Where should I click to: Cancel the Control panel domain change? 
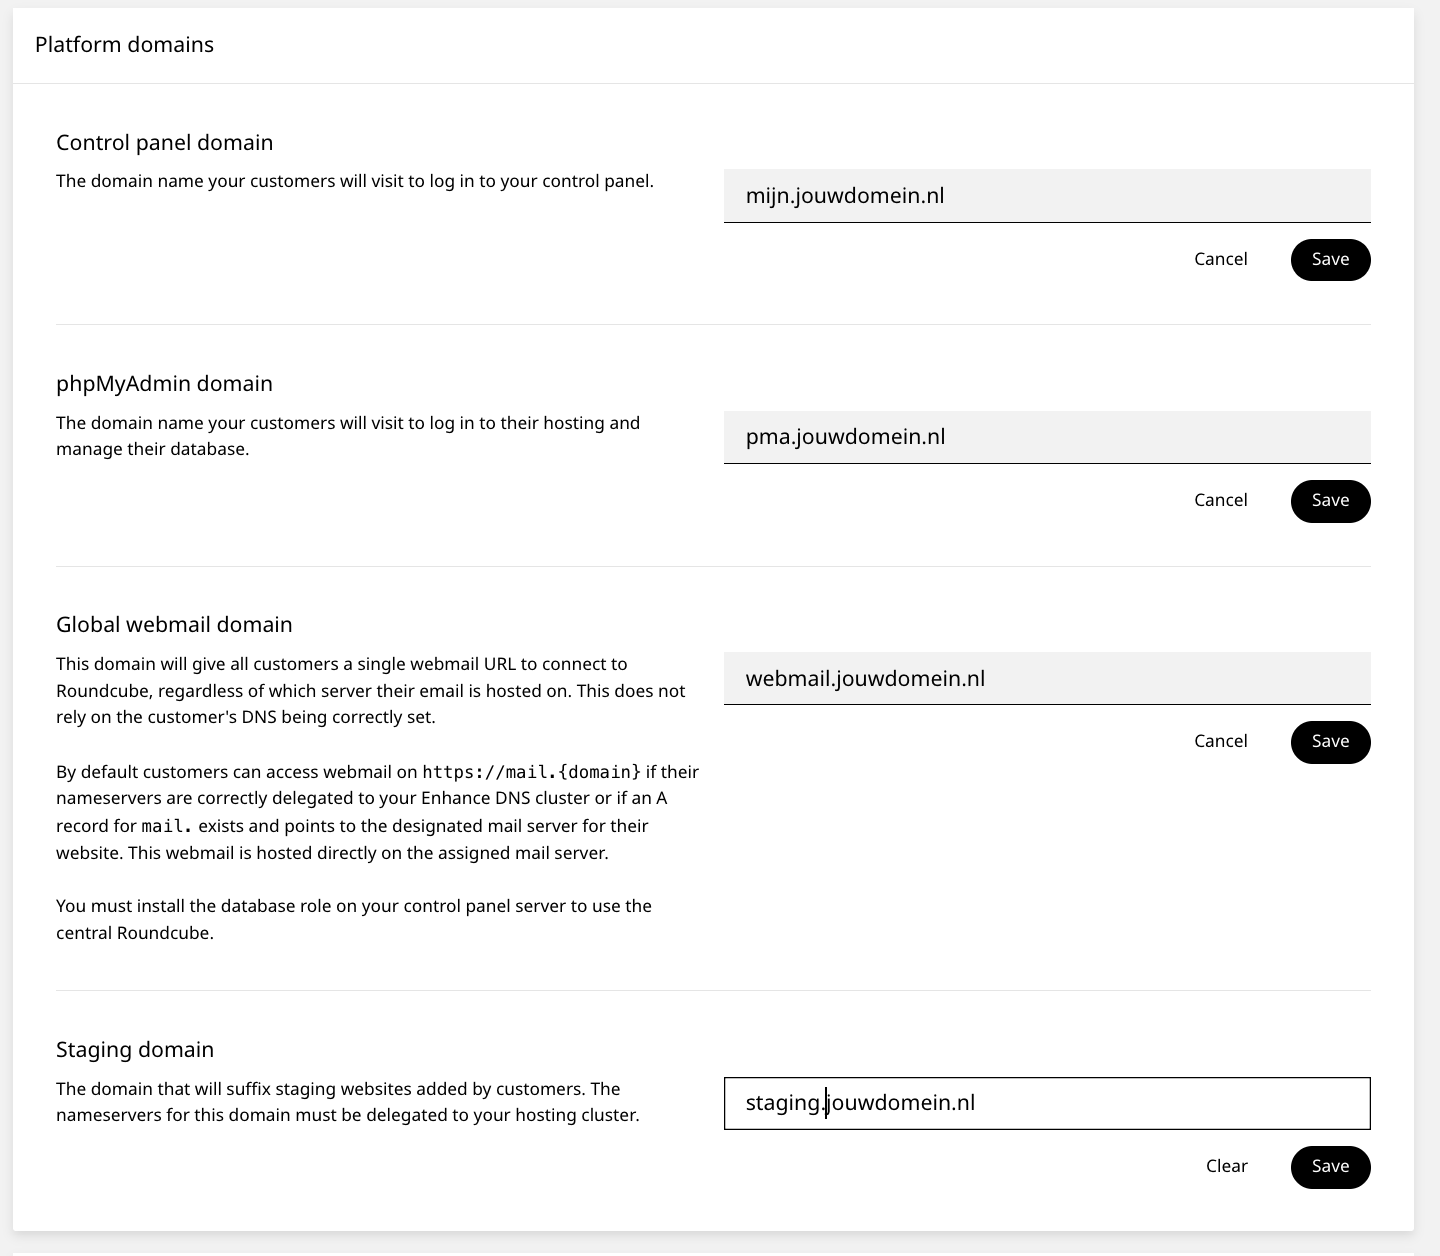[1220, 260]
